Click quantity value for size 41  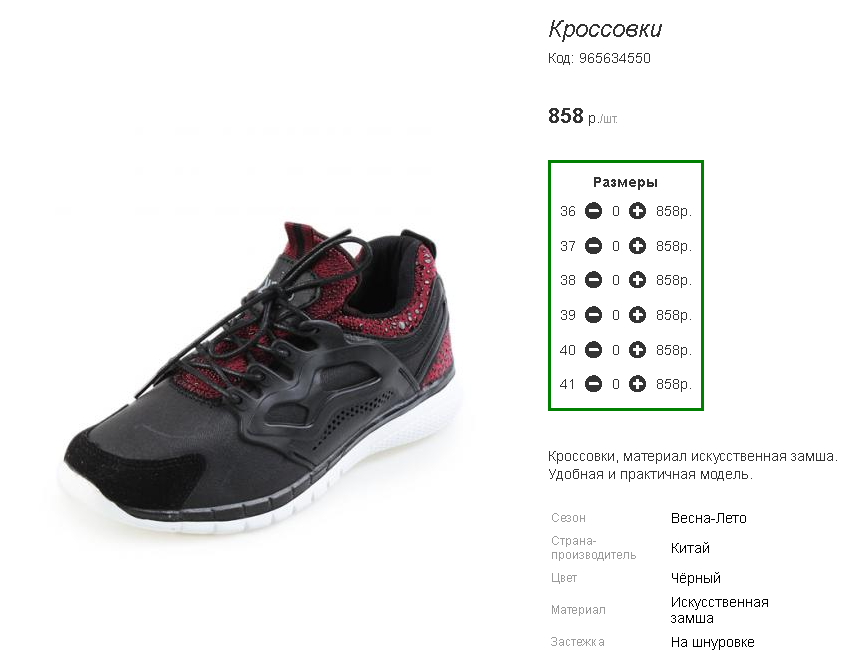tap(615, 384)
